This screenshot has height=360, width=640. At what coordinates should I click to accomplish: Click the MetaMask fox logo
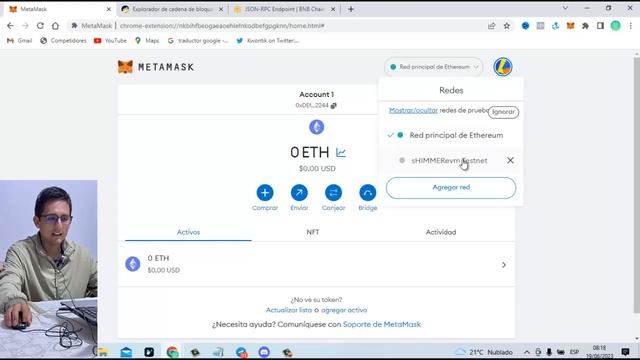[x=125, y=67]
